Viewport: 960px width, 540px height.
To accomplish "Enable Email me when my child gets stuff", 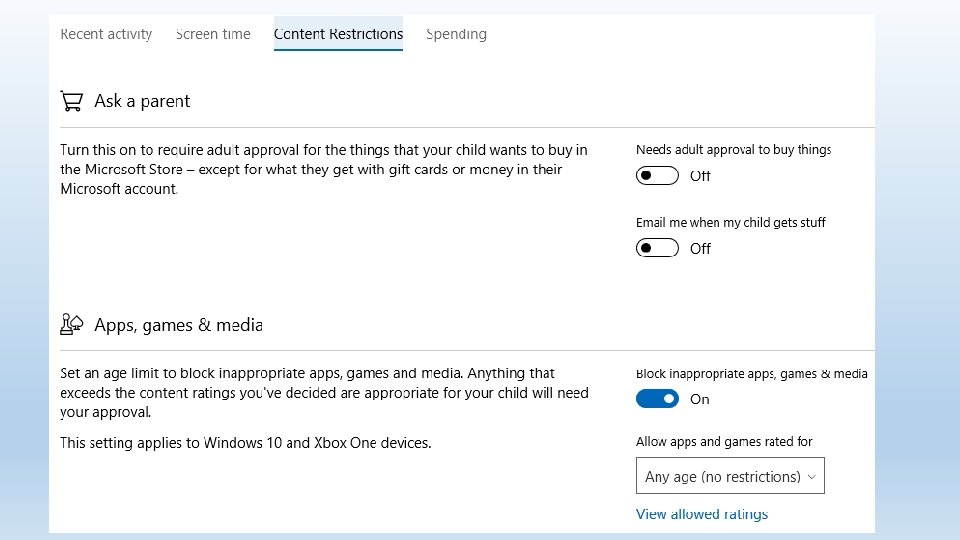I will [x=657, y=248].
